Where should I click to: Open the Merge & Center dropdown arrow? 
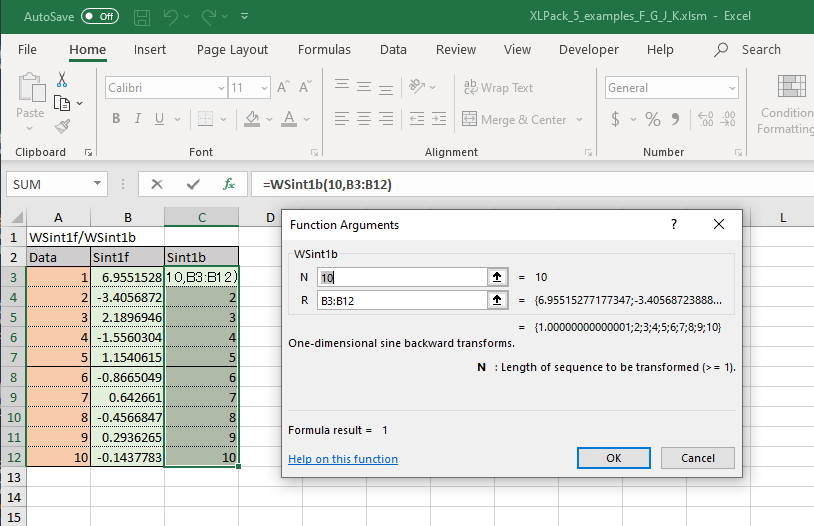pos(579,119)
